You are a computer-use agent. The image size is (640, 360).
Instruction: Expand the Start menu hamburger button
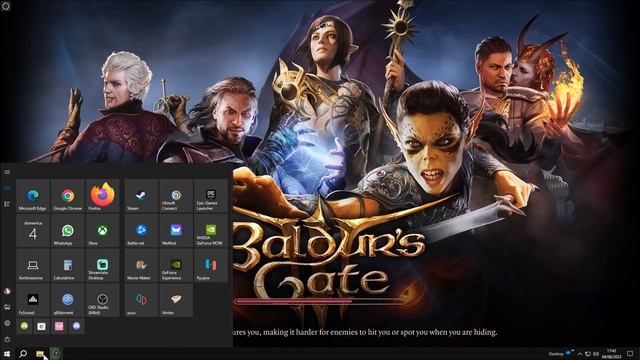coord(7,172)
